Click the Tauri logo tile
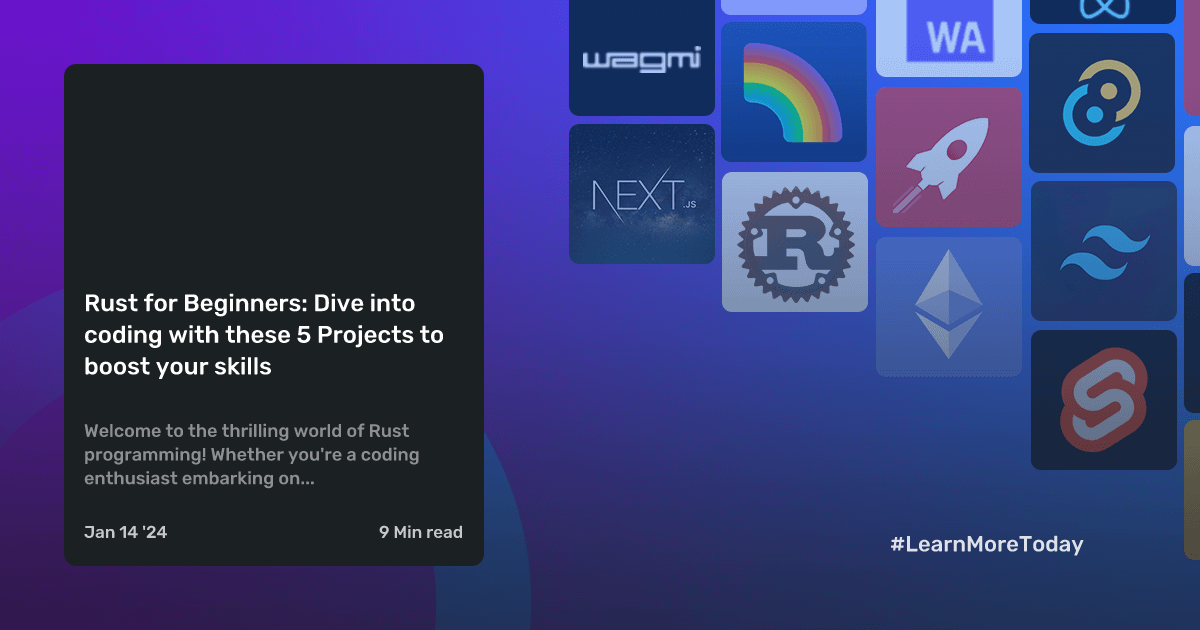Screen dimensions: 1200x630 (x=1102, y=103)
